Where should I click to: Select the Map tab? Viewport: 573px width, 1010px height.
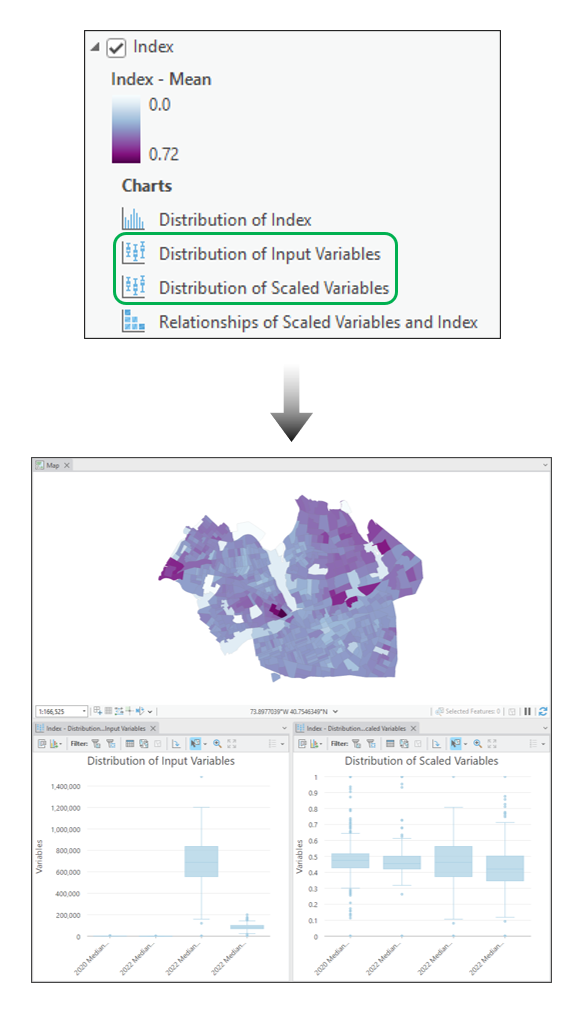point(53,464)
